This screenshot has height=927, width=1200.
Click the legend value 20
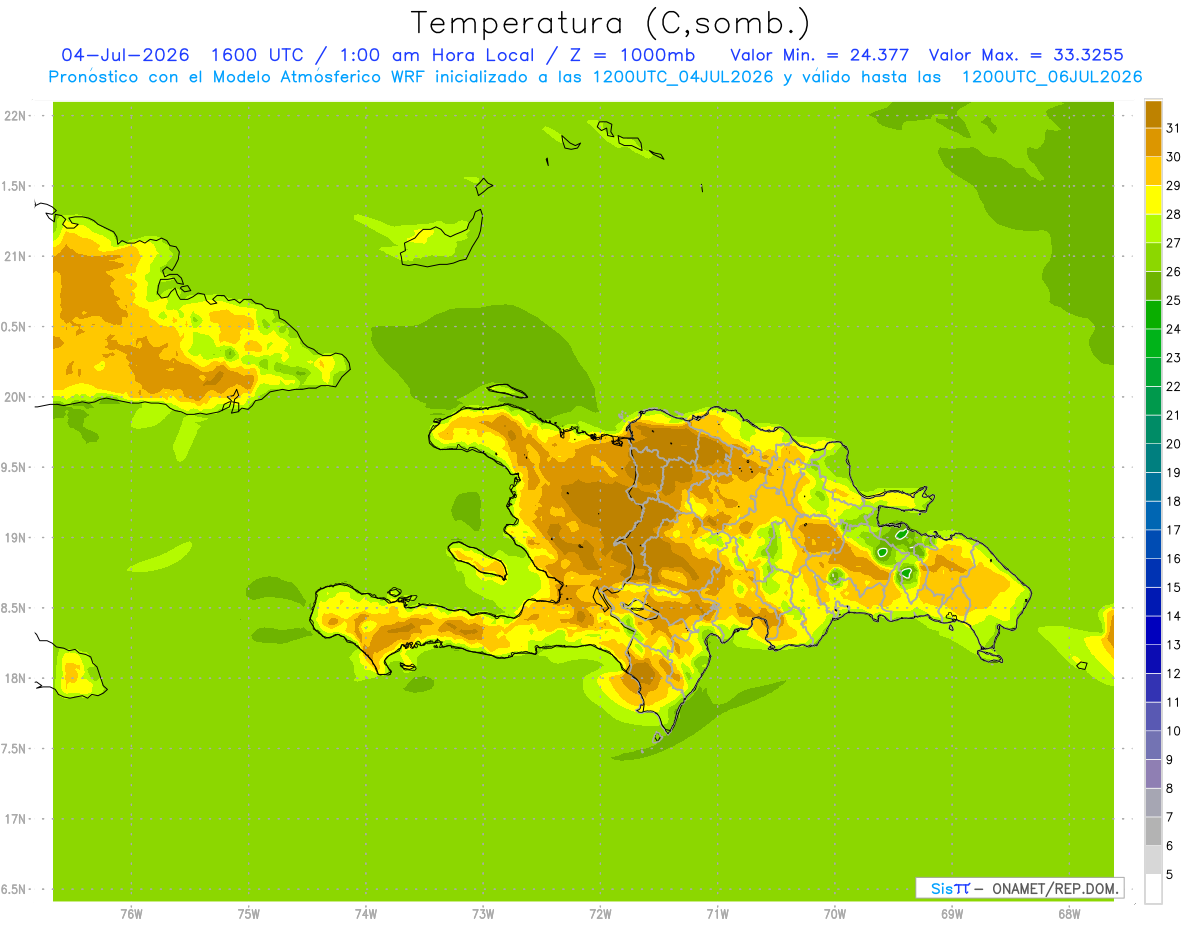[1174, 444]
